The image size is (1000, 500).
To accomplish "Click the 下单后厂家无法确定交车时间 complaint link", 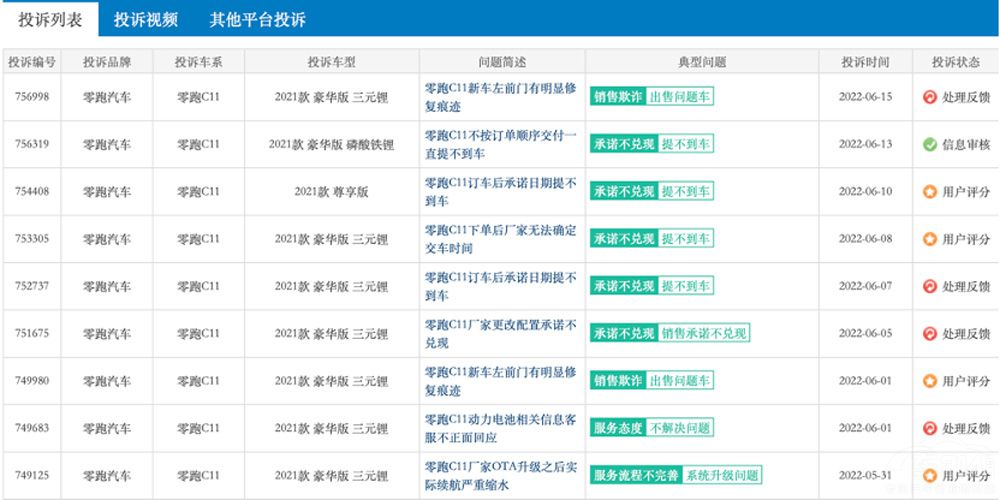I will click(x=500, y=239).
